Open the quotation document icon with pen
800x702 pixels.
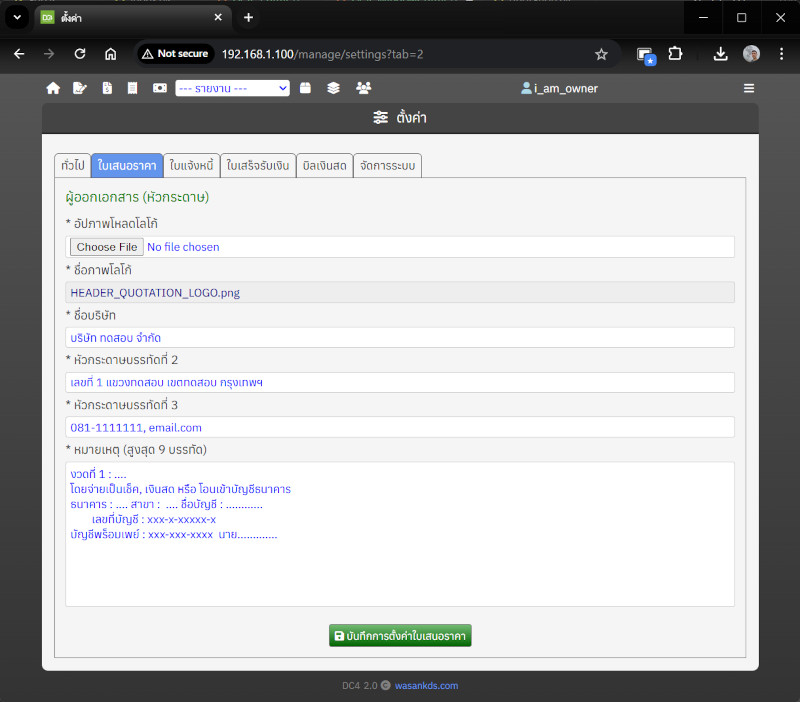pyautogui.click(x=80, y=88)
